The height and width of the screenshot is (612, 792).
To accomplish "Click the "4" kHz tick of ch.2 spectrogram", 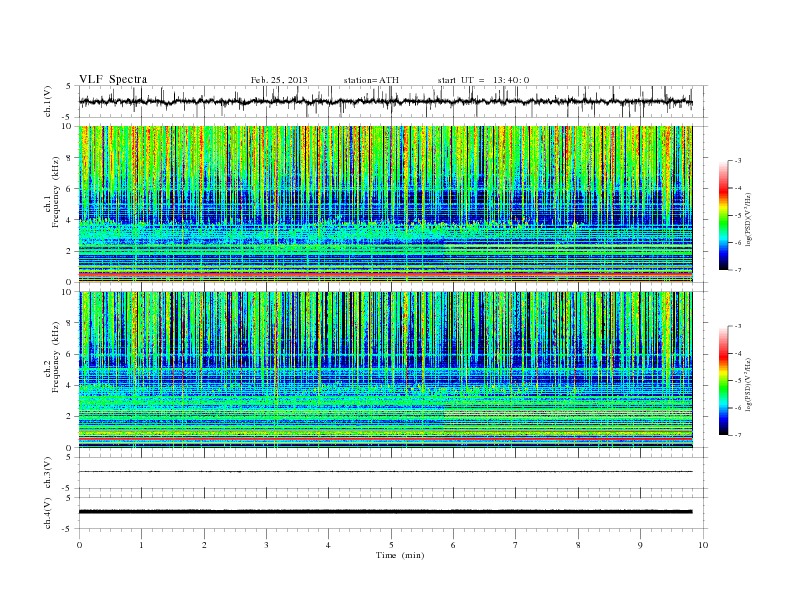I will [70, 386].
